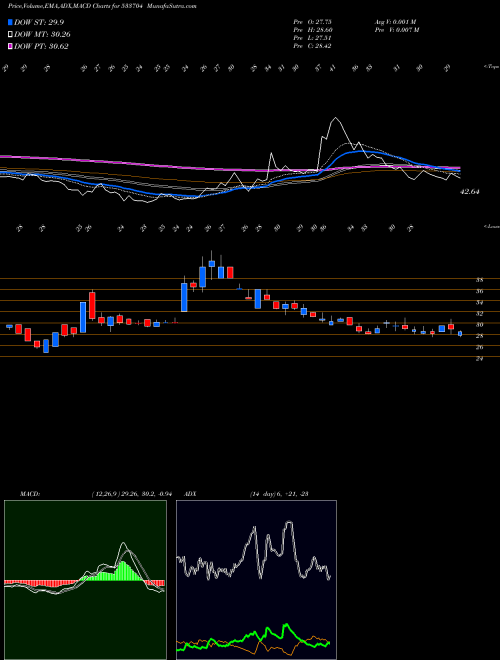
Task: Click price axis label 28
Action: pos(479,336)
